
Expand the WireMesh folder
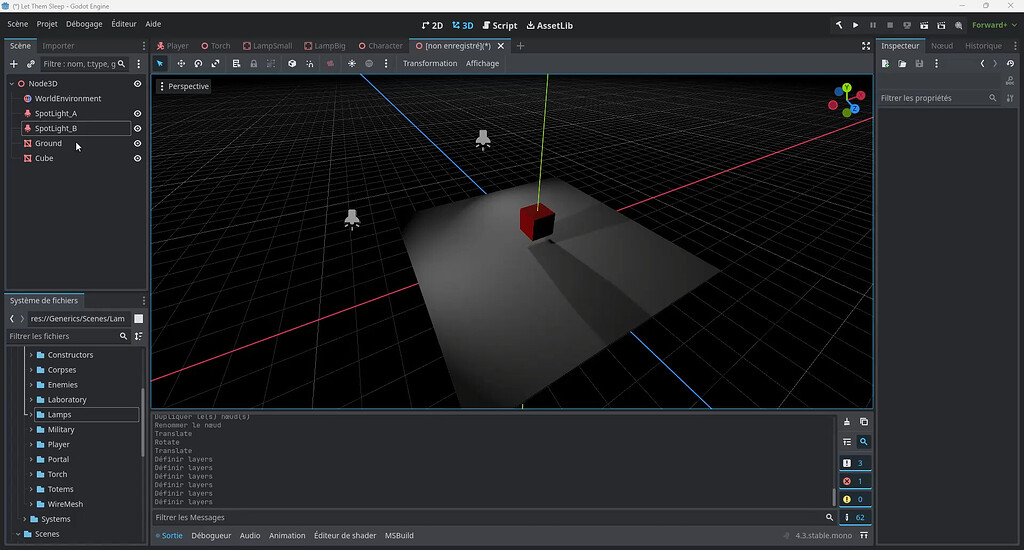pyautogui.click(x=31, y=504)
